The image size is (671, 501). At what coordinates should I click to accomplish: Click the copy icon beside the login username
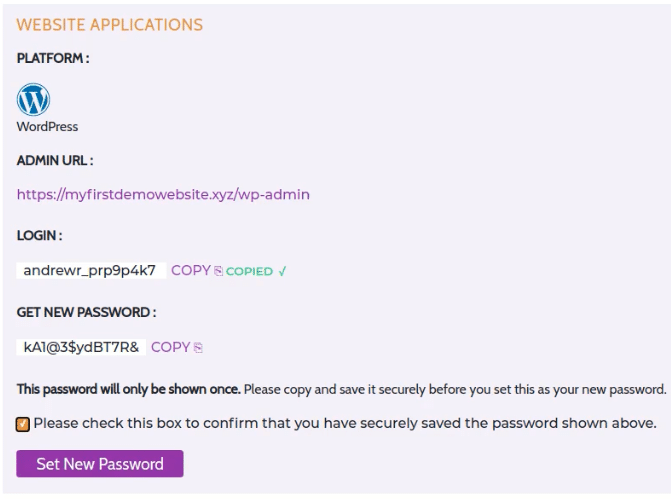[218, 271]
